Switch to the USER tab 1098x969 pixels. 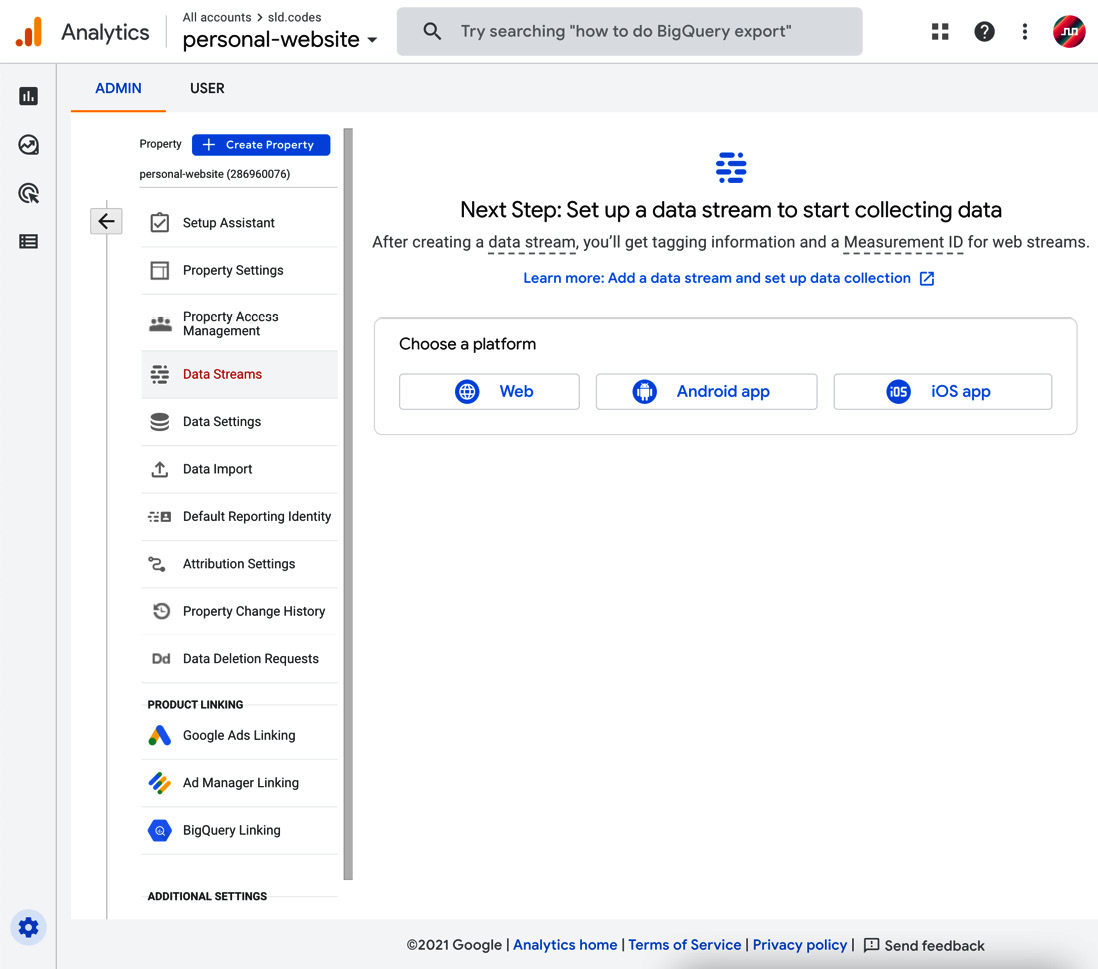[x=207, y=88]
